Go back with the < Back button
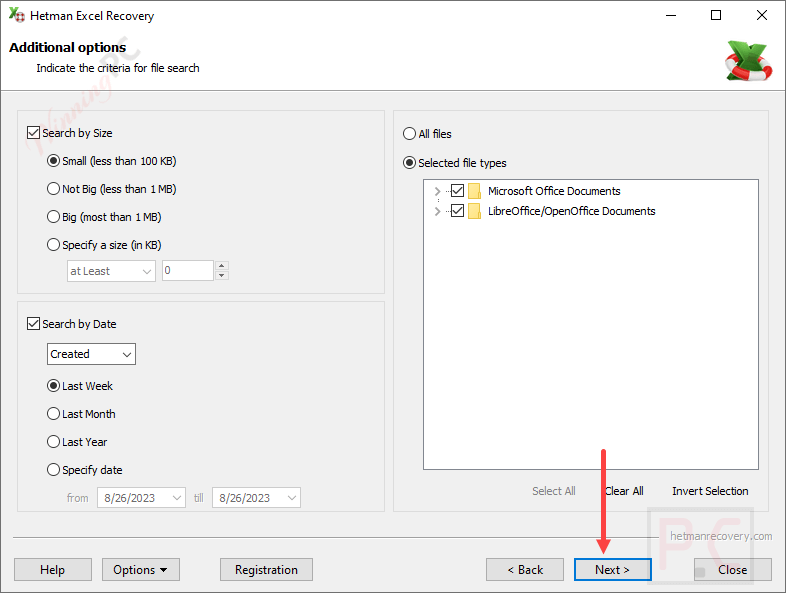The image size is (786, 593). click(x=525, y=570)
